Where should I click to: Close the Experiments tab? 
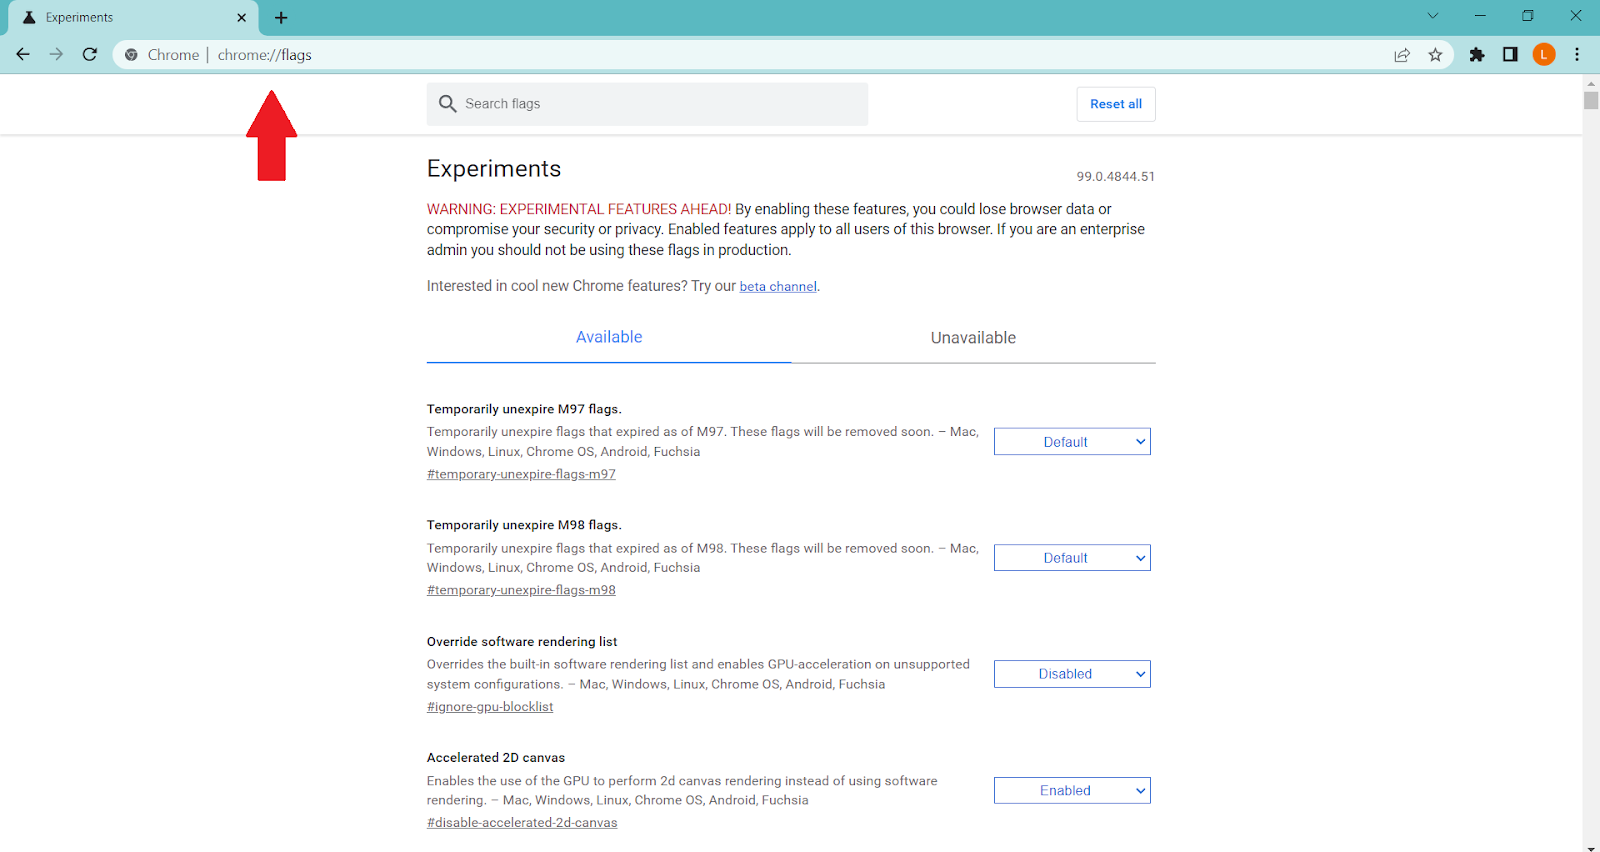(x=241, y=18)
